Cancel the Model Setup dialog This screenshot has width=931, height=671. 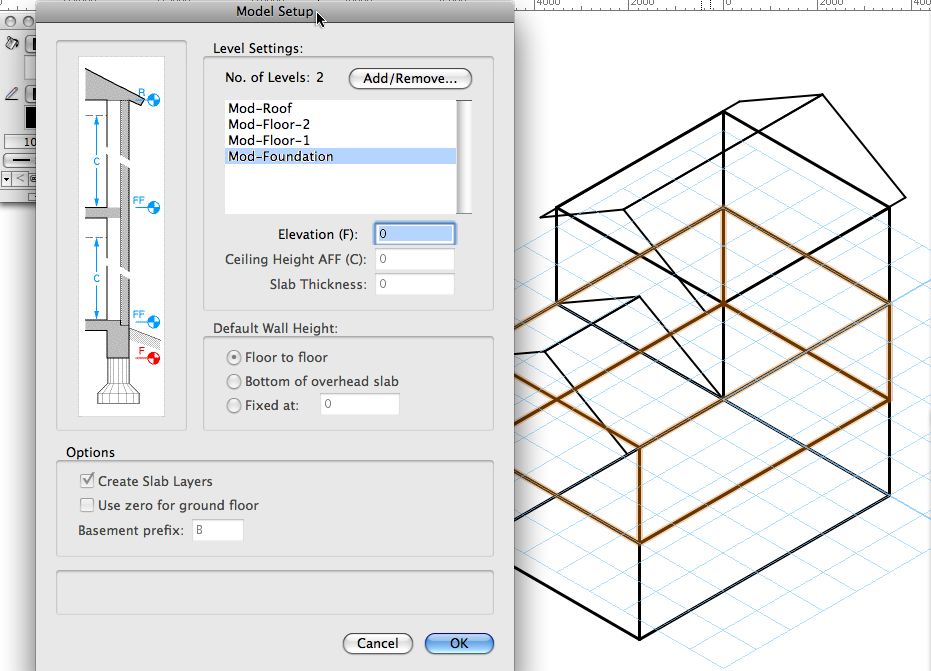(x=378, y=643)
